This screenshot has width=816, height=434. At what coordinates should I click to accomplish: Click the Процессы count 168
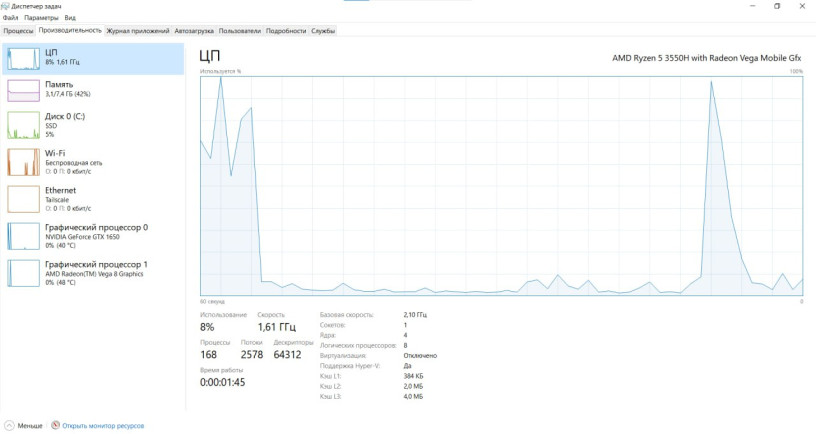coord(208,355)
